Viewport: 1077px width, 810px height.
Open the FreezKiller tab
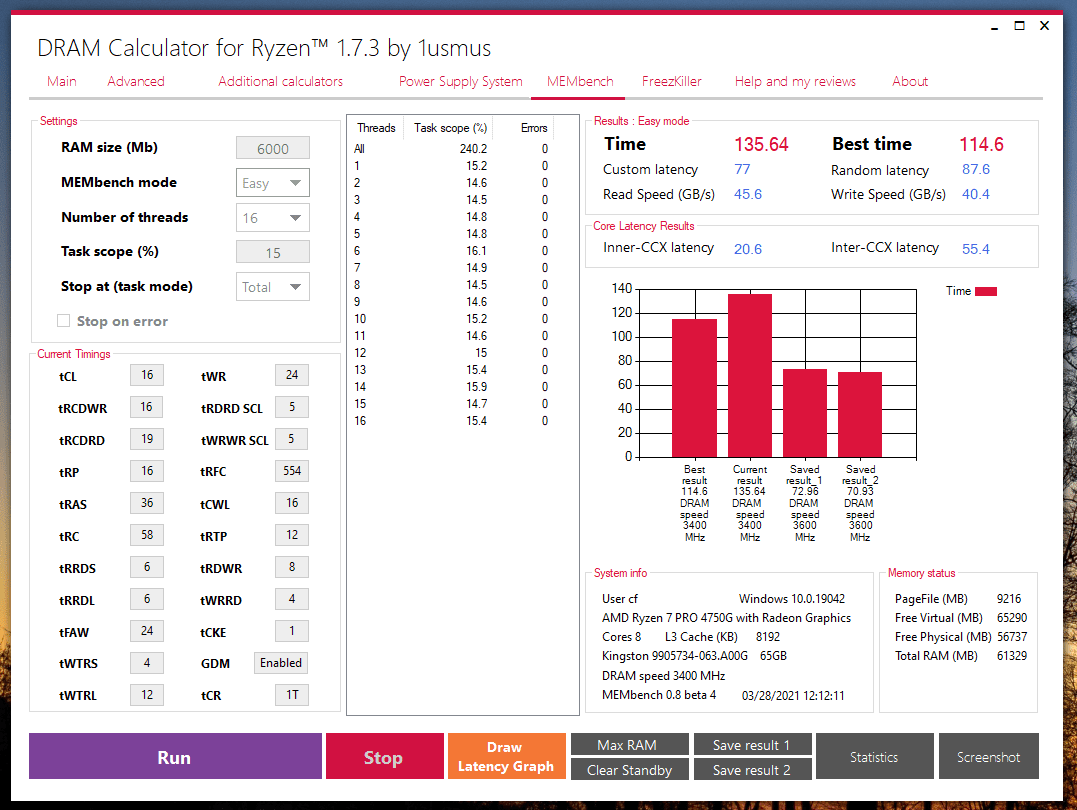[672, 81]
